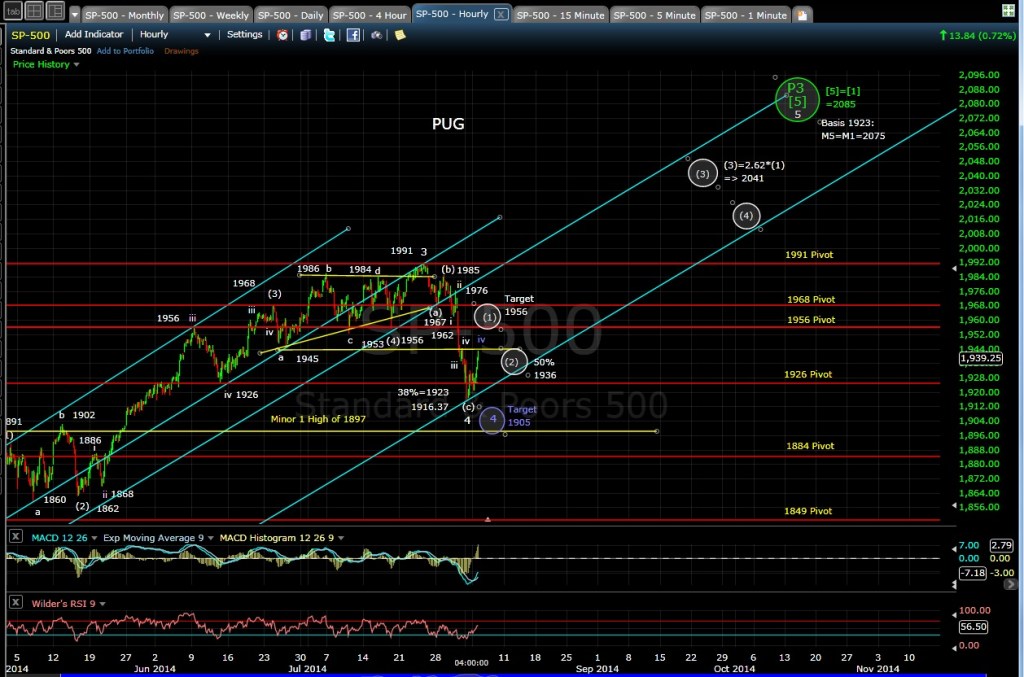Click the '1884 Pivot' label
Viewport: 1024px width, 677px height.
[x=810, y=445]
